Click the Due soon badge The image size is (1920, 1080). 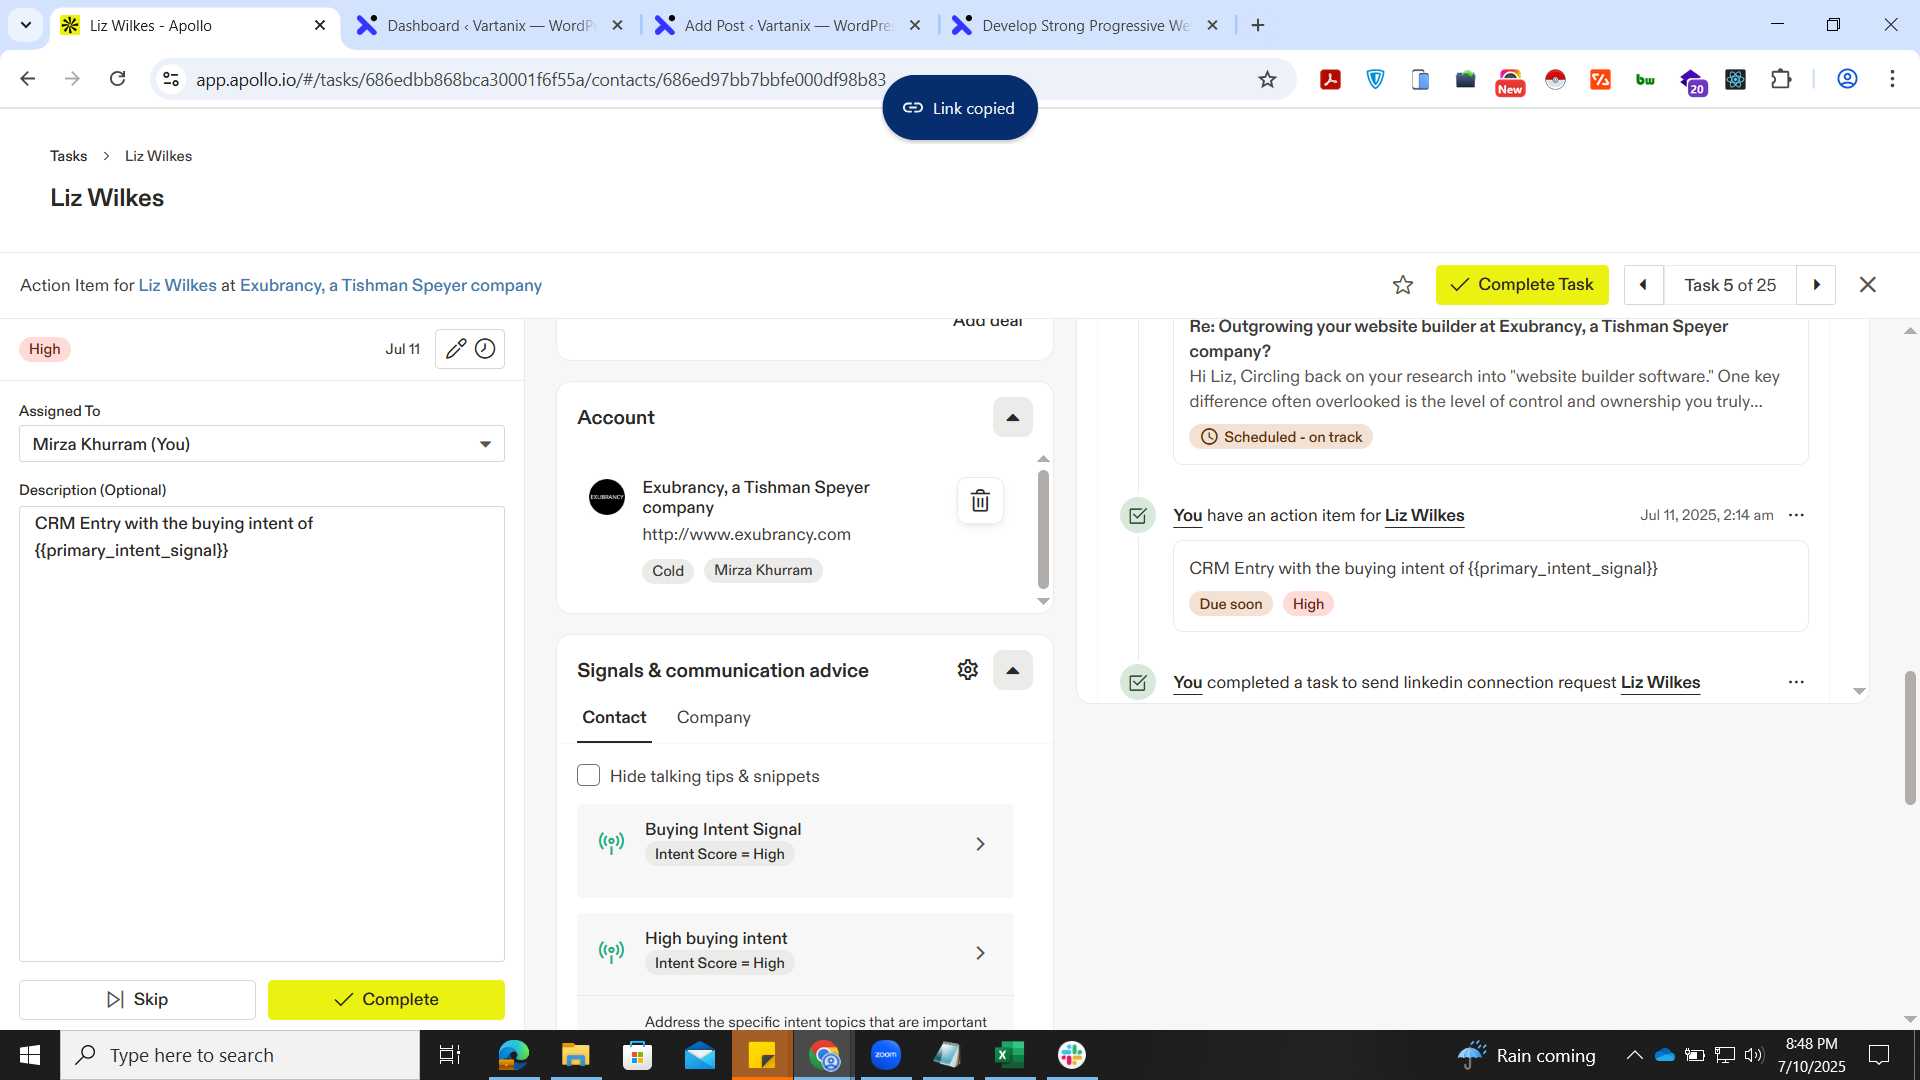pos(1230,604)
